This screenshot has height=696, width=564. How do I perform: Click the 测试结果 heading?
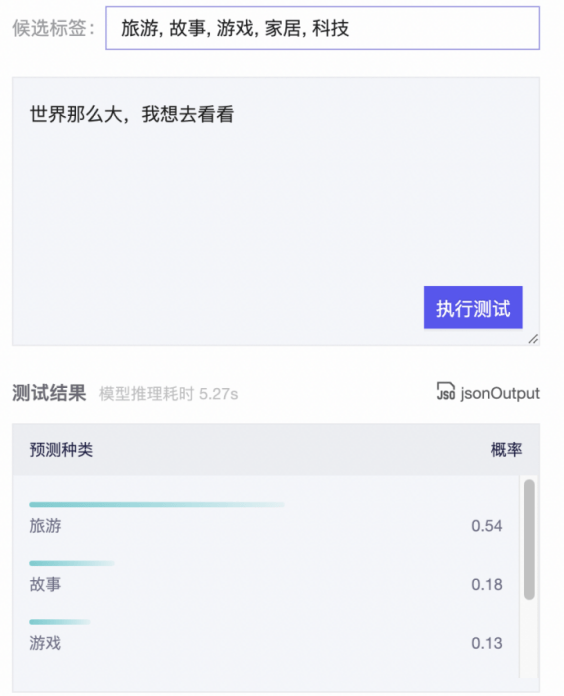pos(49,393)
